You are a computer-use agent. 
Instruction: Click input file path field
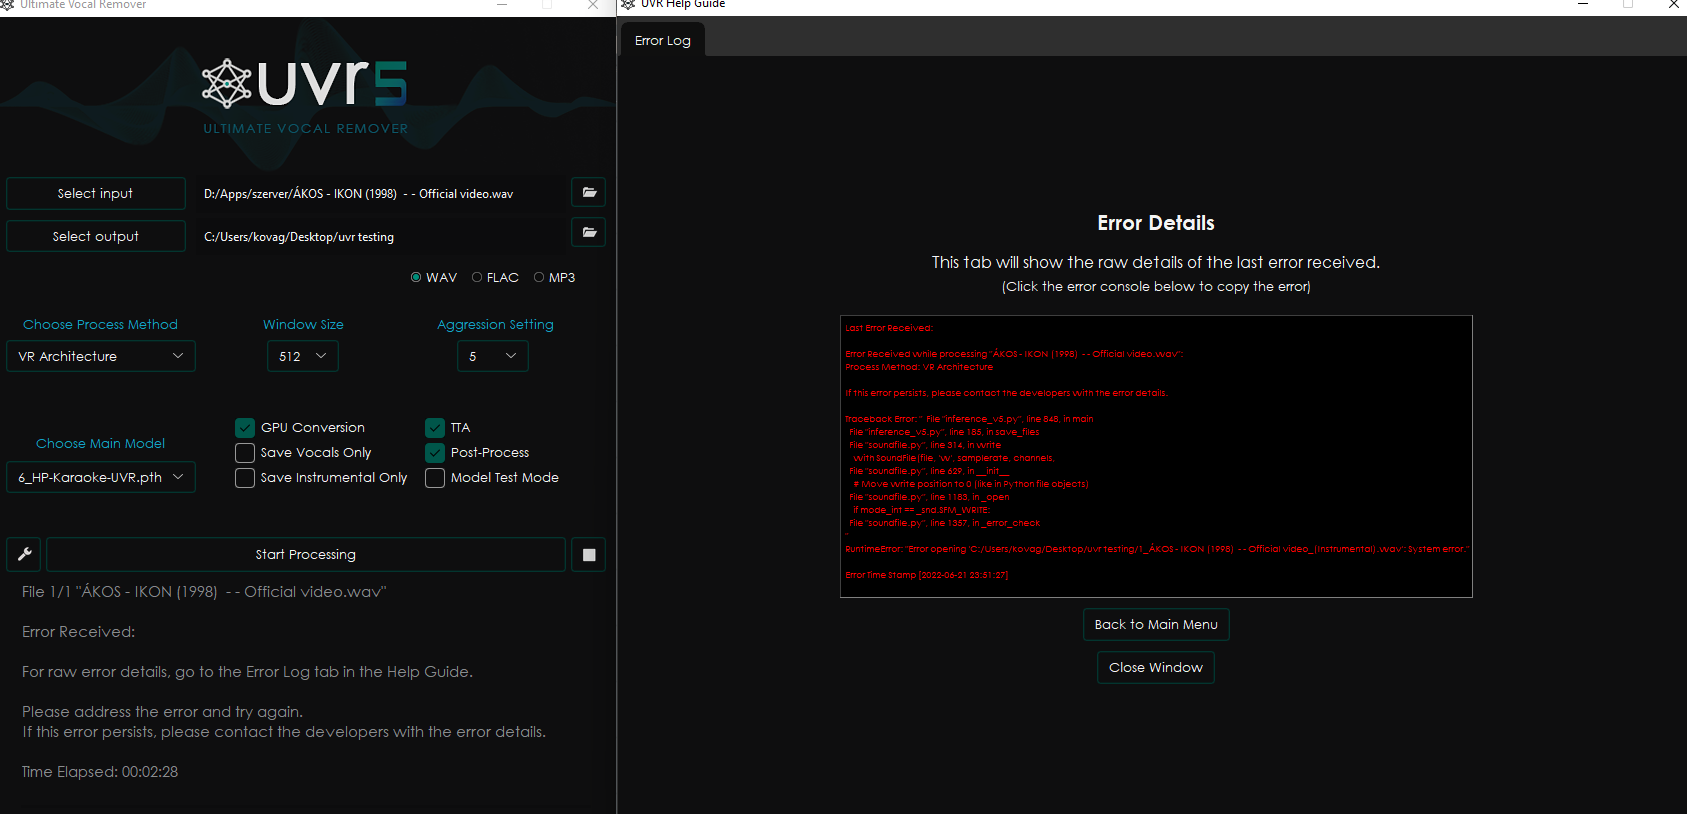pyautogui.click(x=380, y=194)
